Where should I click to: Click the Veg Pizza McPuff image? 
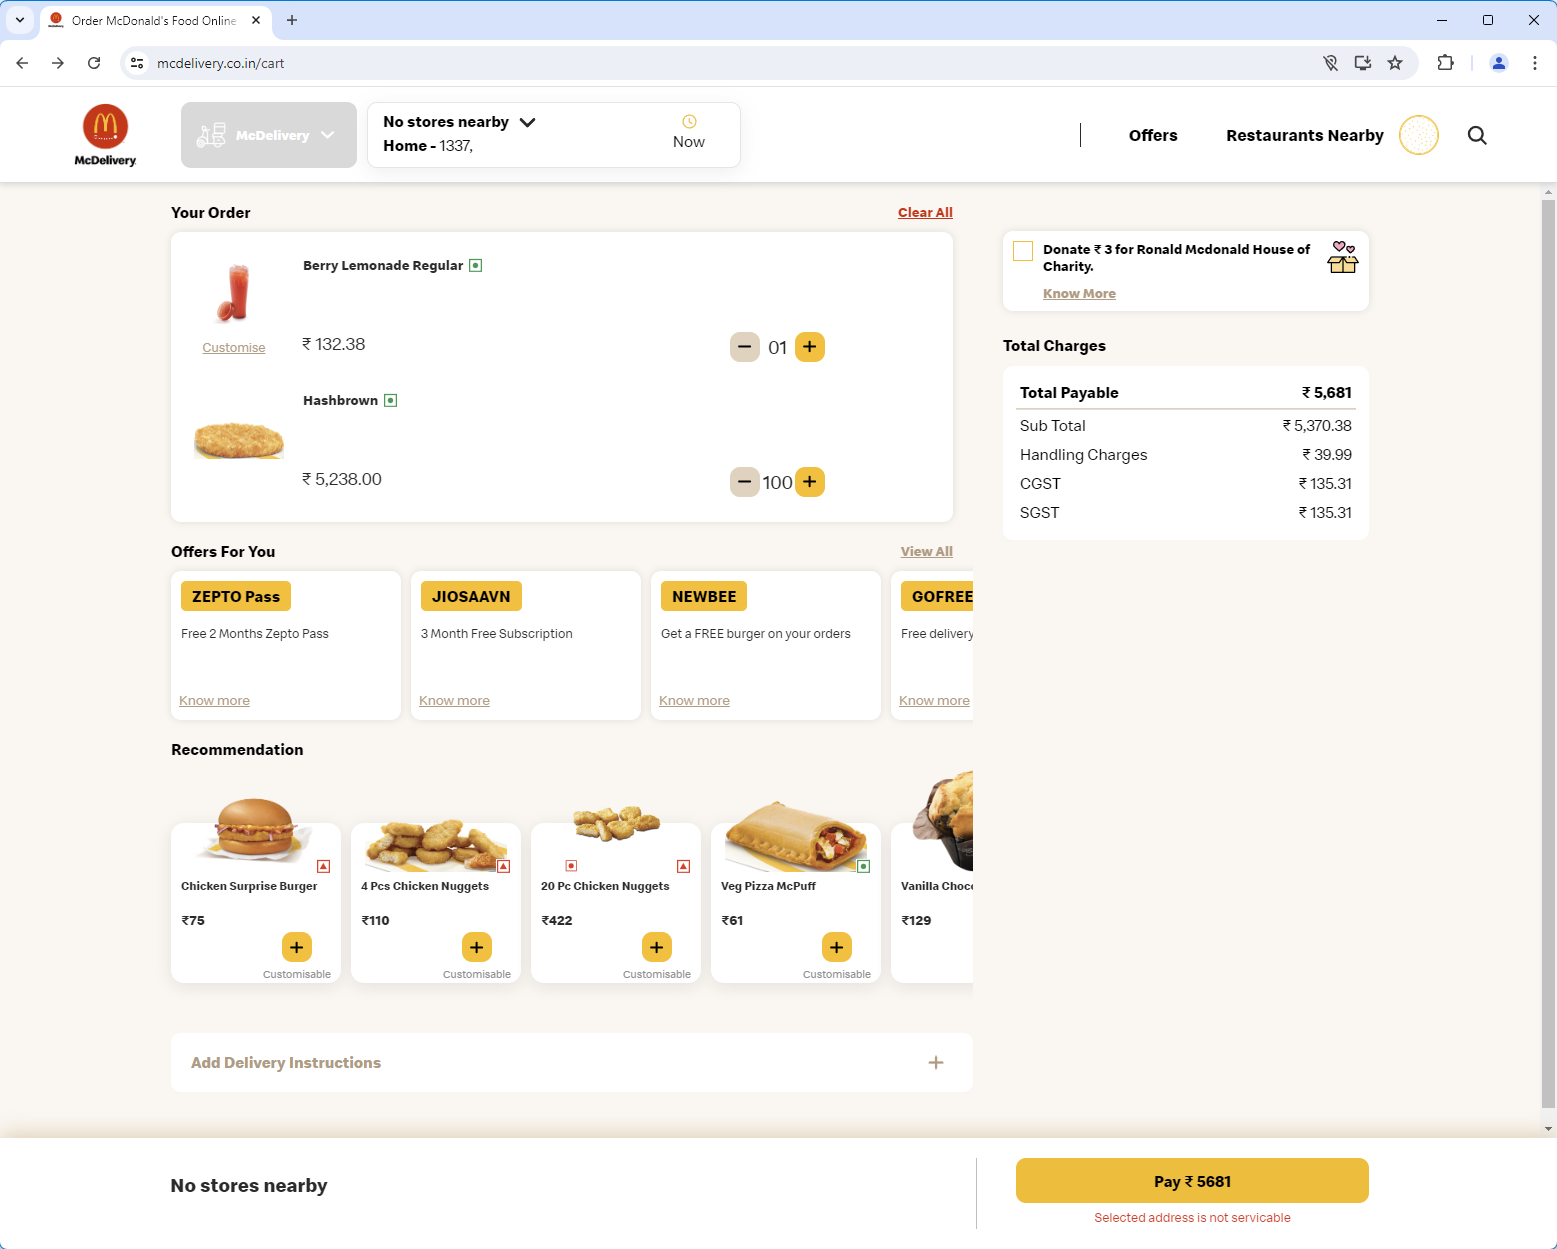(x=796, y=835)
